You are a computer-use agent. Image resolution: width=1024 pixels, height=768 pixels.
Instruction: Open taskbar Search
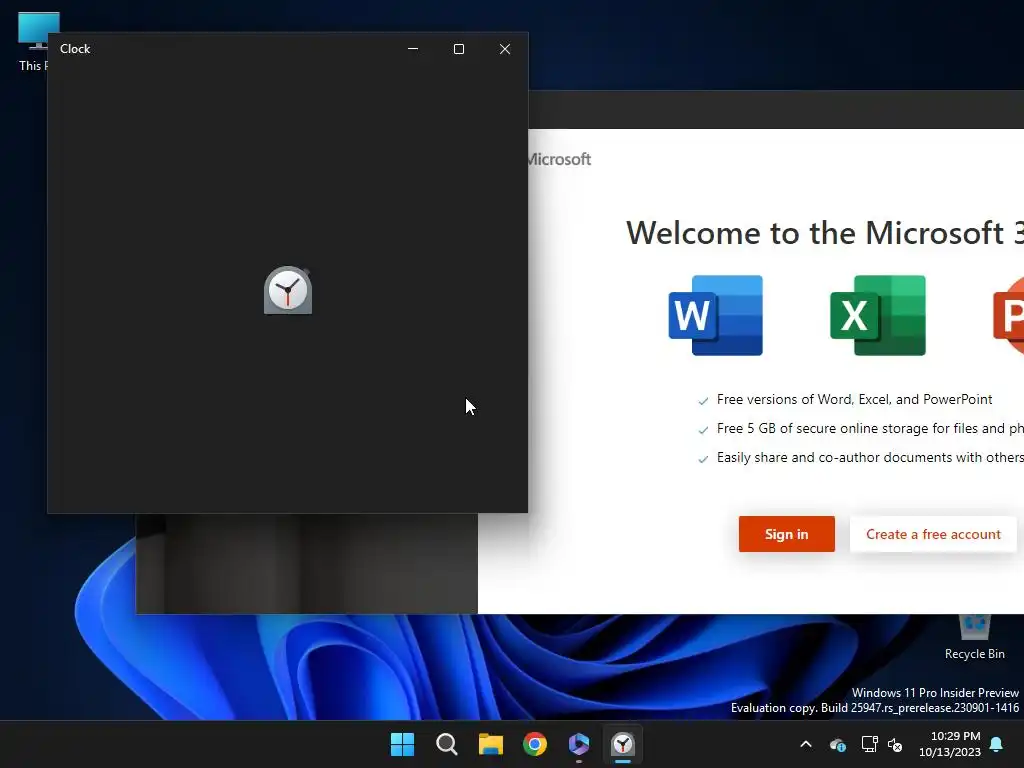coord(447,744)
